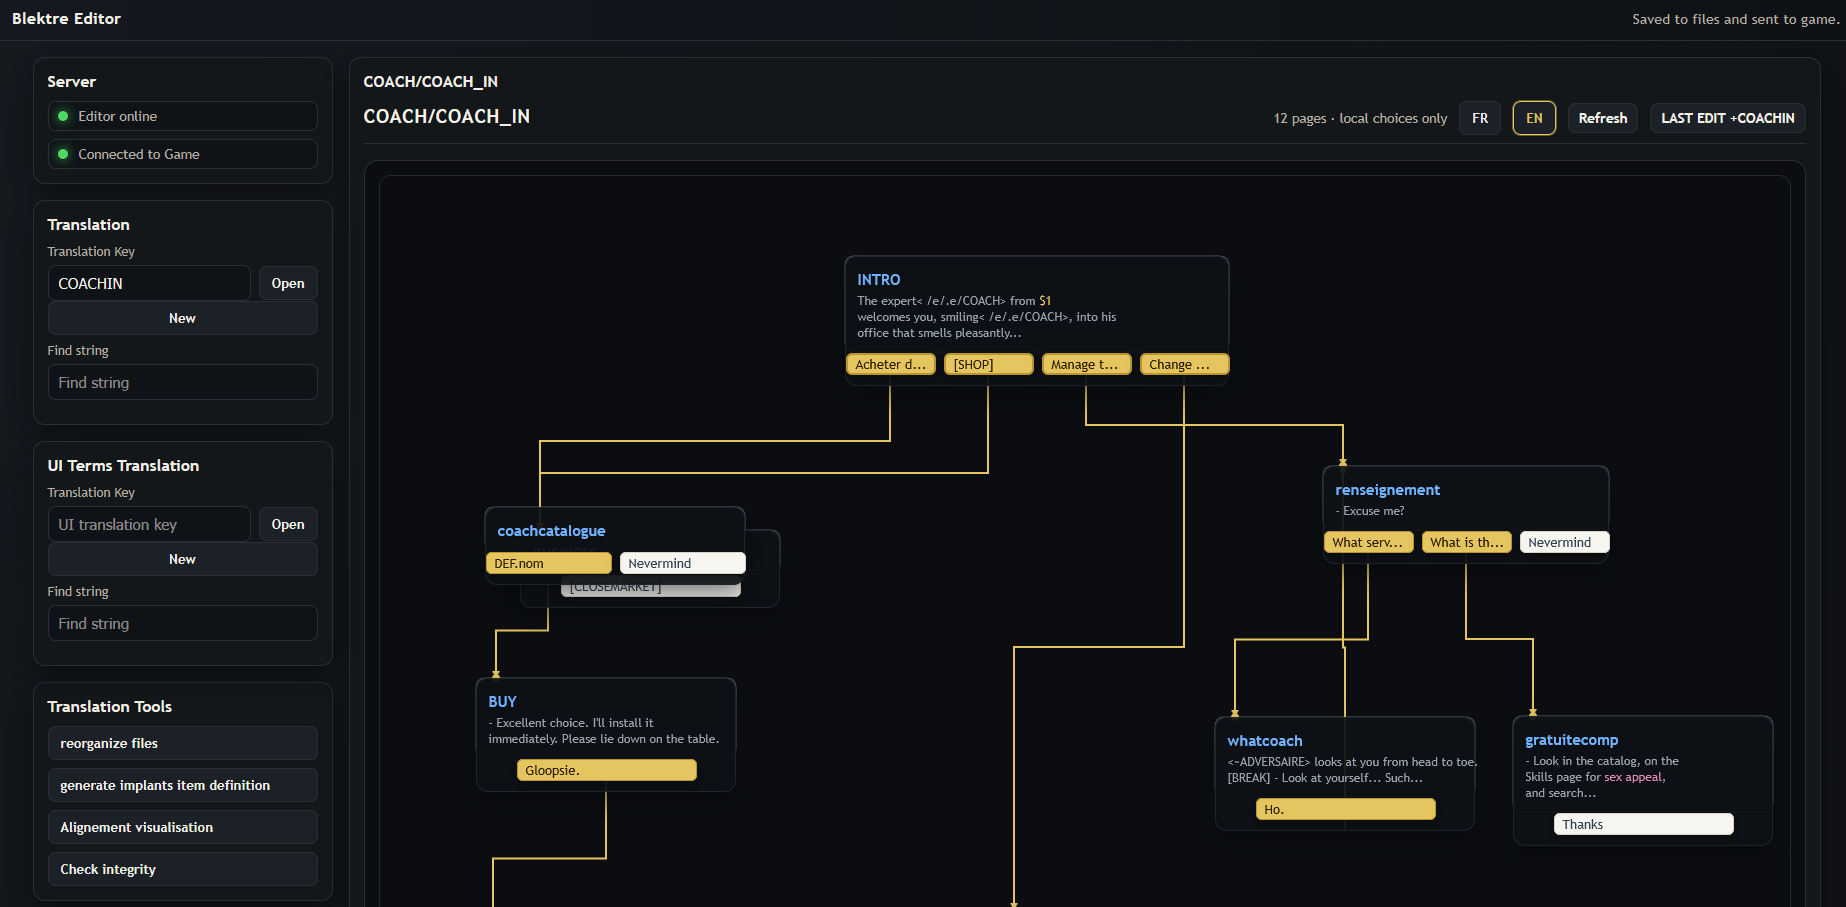The height and width of the screenshot is (907, 1846).
Task: Select the Gloopsie. choice in BUY node
Action: [606, 771]
